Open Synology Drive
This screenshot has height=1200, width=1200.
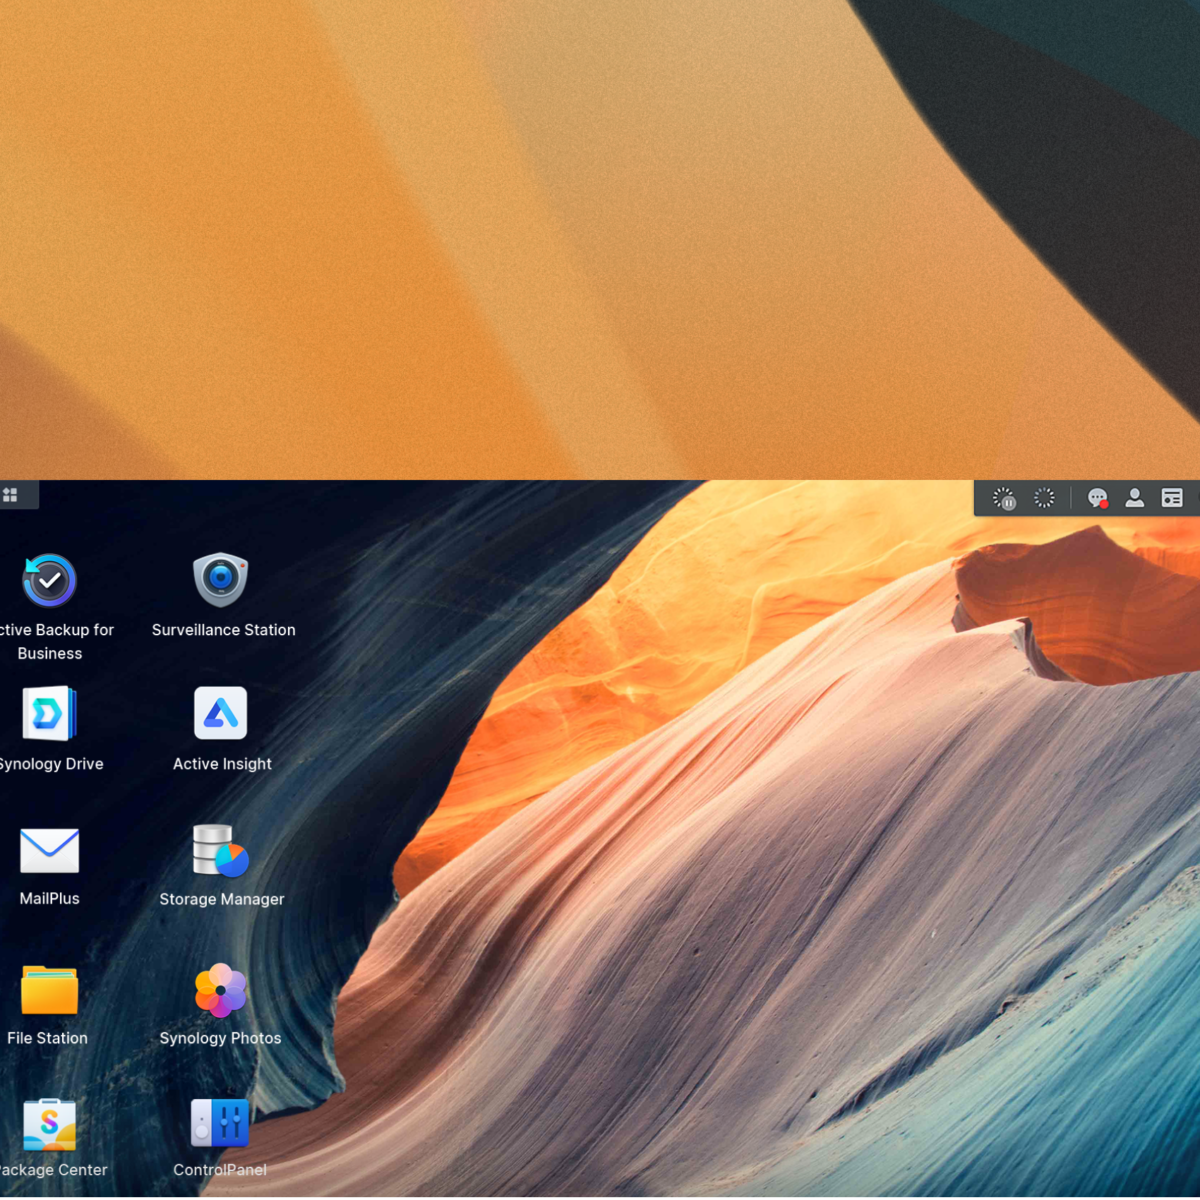click(x=49, y=714)
